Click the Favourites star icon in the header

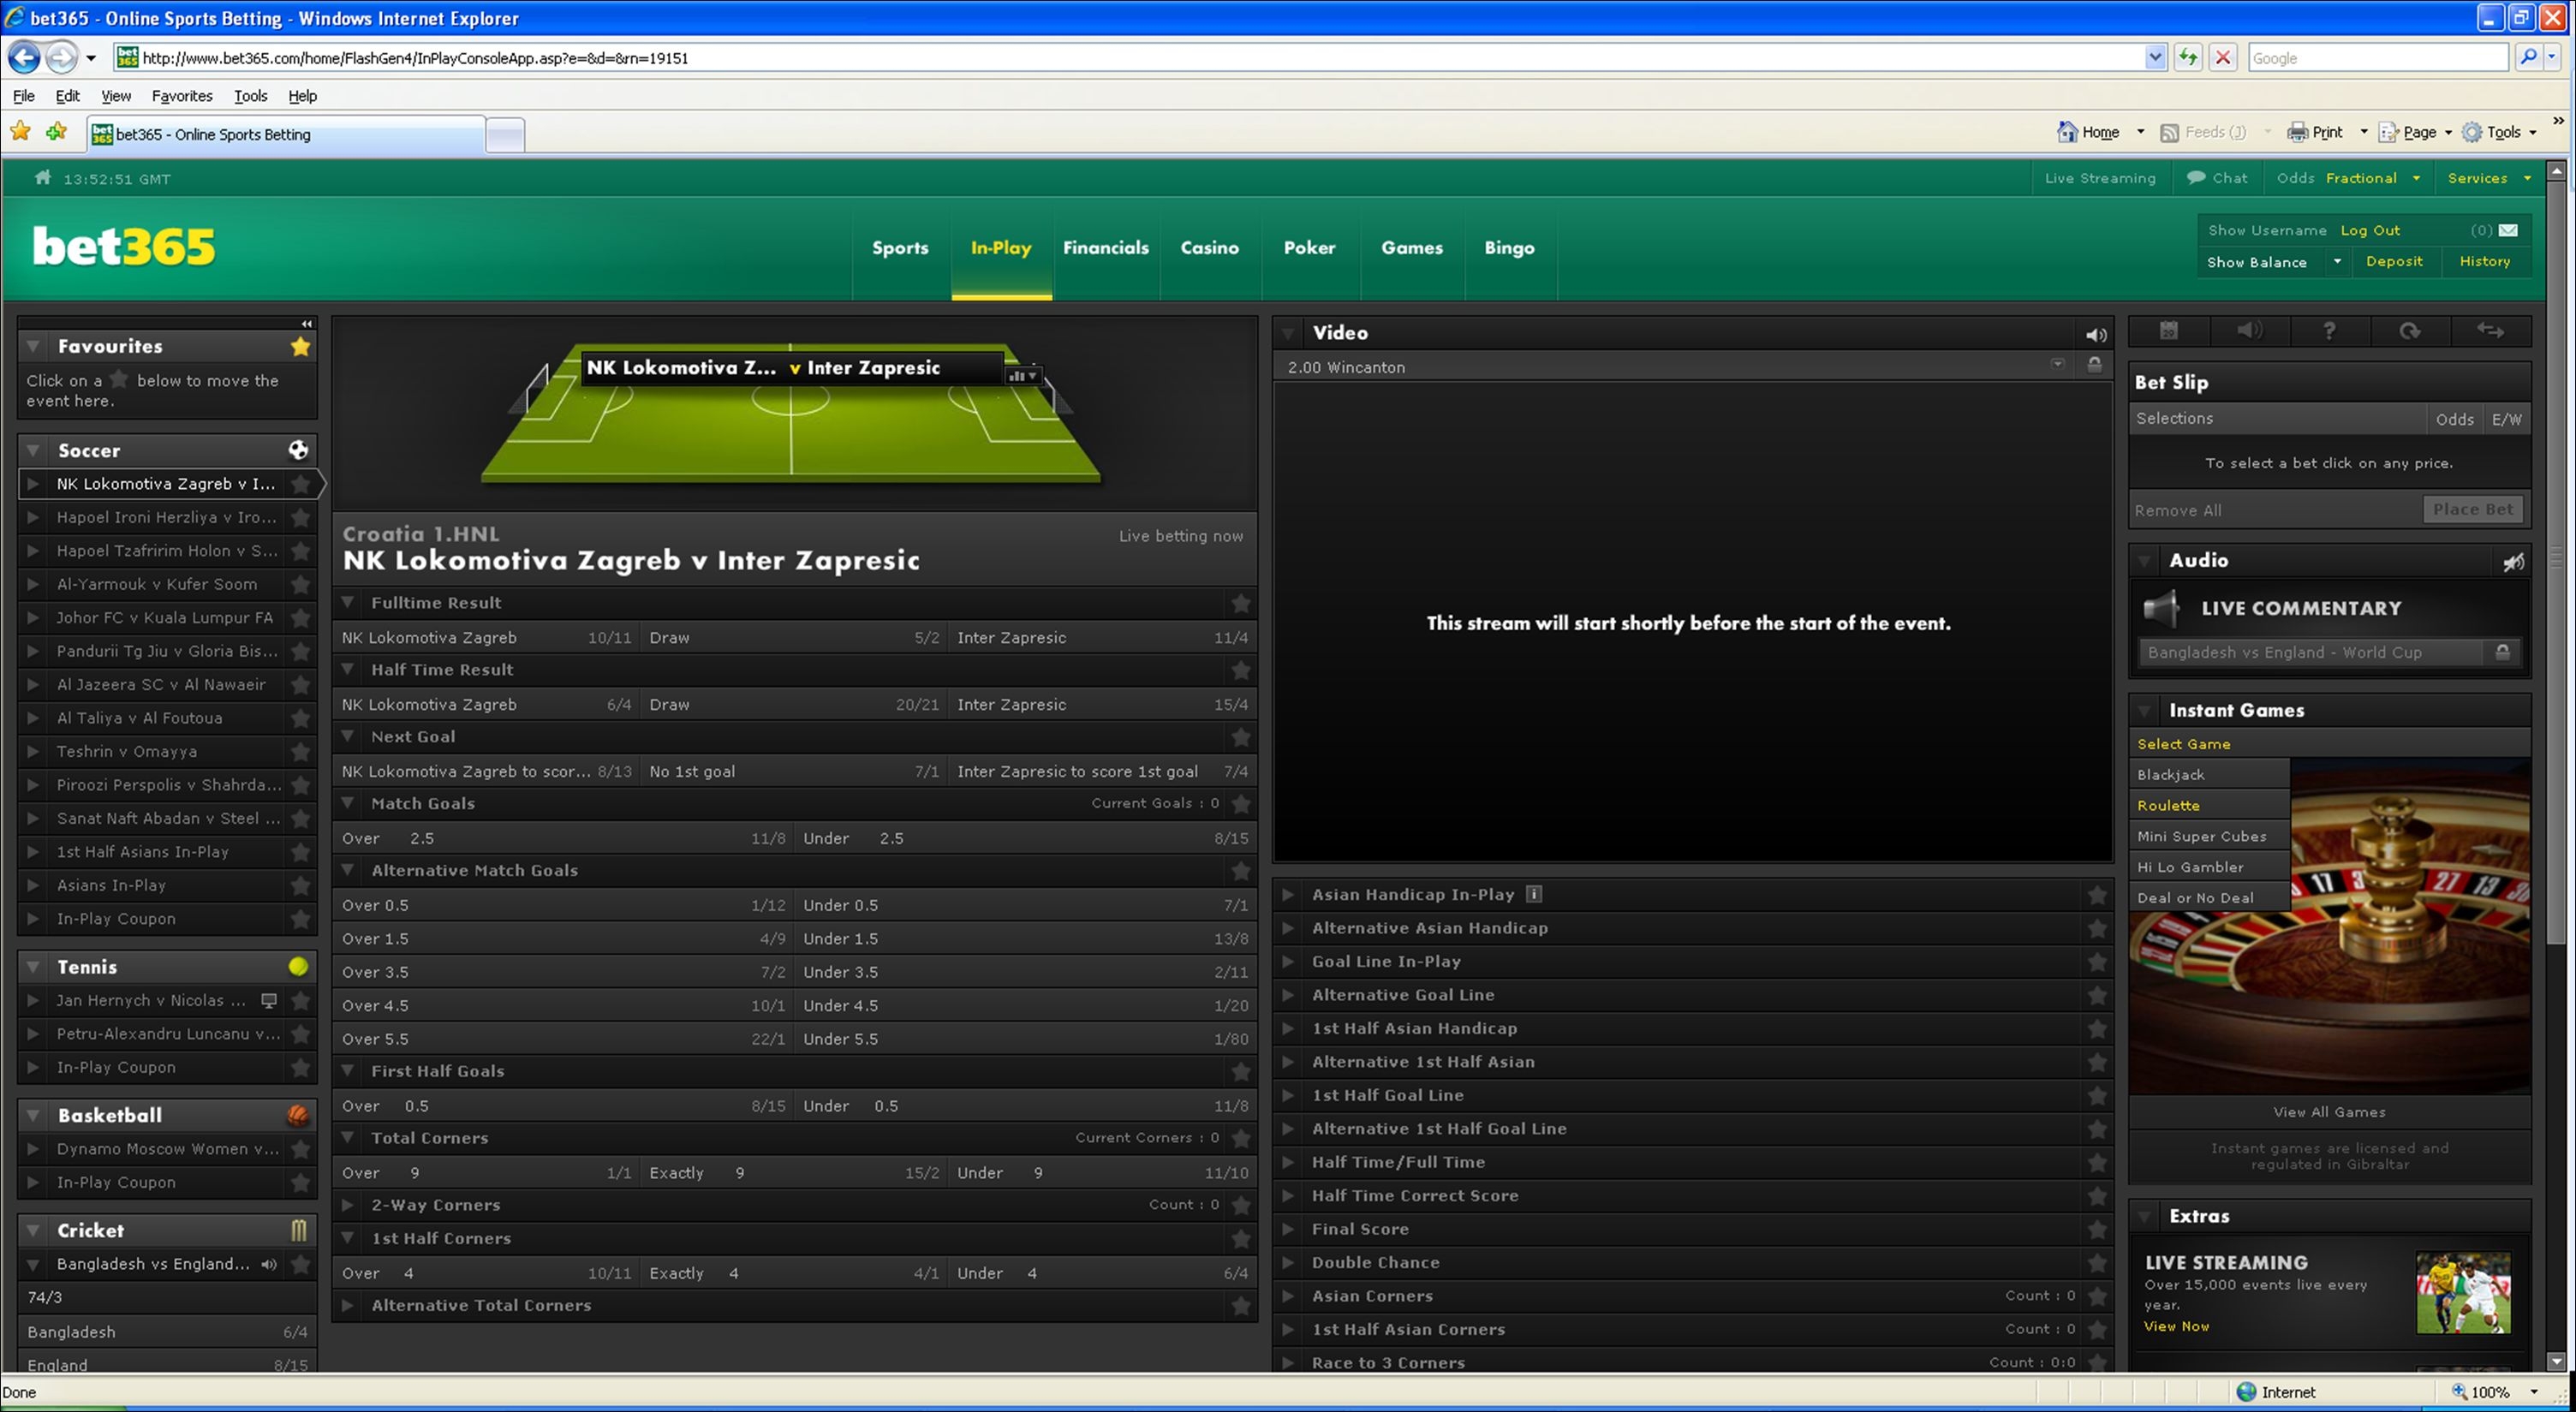tap(300, 346)
